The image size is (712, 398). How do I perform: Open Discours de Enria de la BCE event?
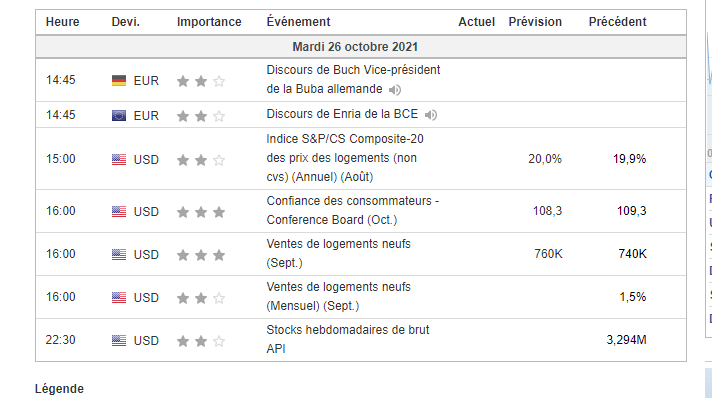pyautogui.click(x=342, y=114)
